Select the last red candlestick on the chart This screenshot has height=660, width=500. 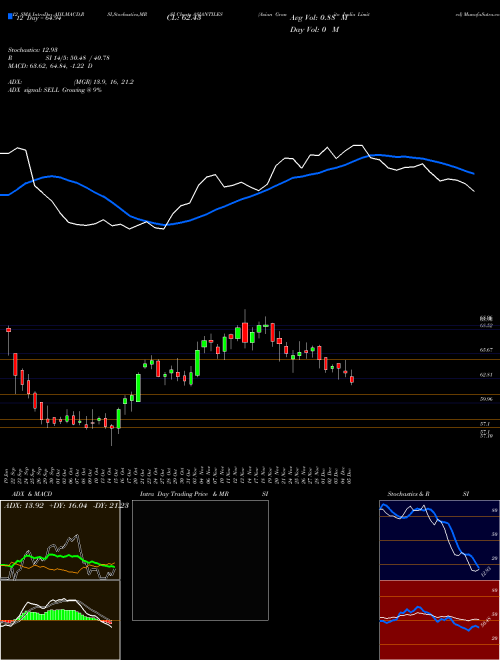(x=352, y=379)
